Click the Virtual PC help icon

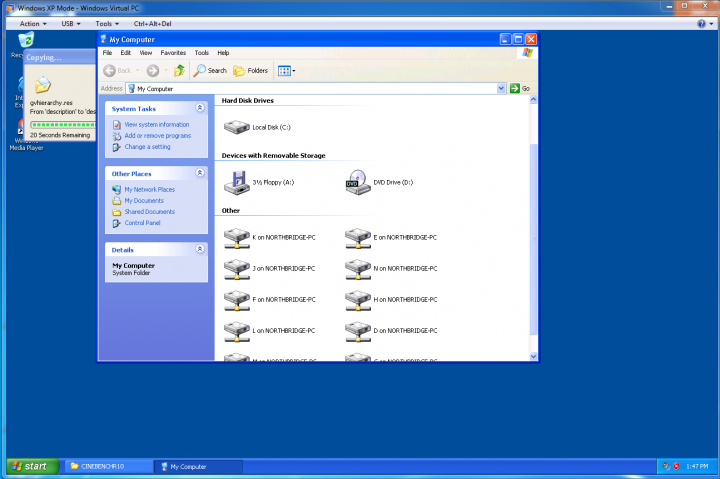[x=701, y=24]
